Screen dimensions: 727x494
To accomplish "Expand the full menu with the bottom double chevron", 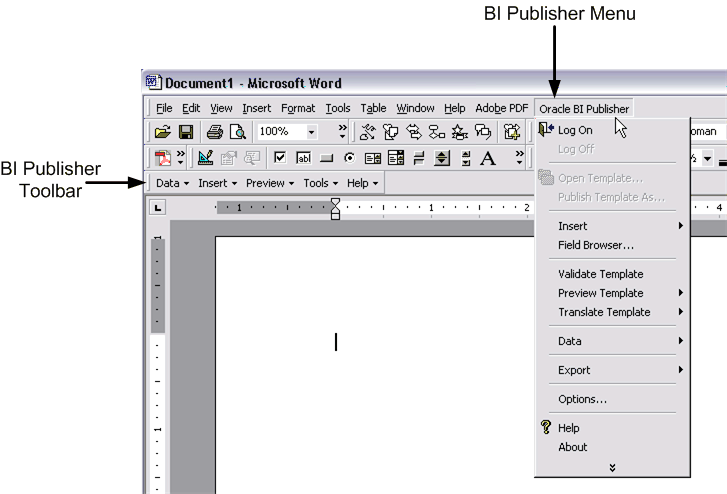I will 612,468.
